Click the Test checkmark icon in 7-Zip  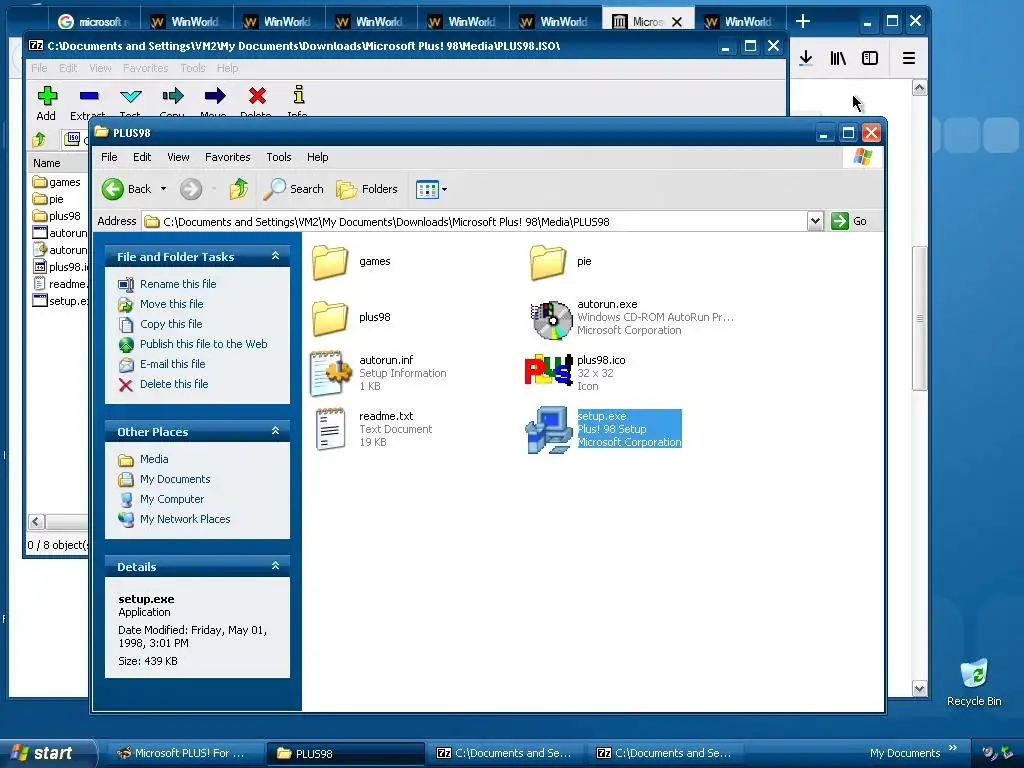(x=131, y=96)
